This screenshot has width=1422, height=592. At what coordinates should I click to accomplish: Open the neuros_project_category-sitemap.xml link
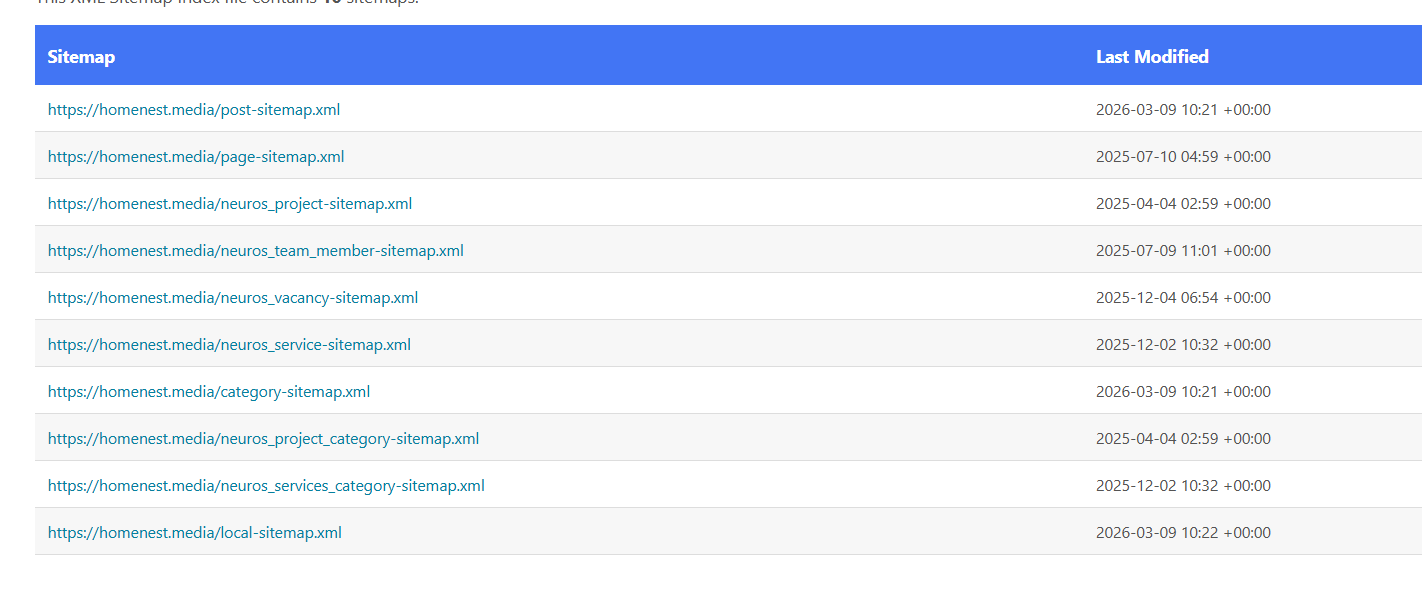click(263, 438)
